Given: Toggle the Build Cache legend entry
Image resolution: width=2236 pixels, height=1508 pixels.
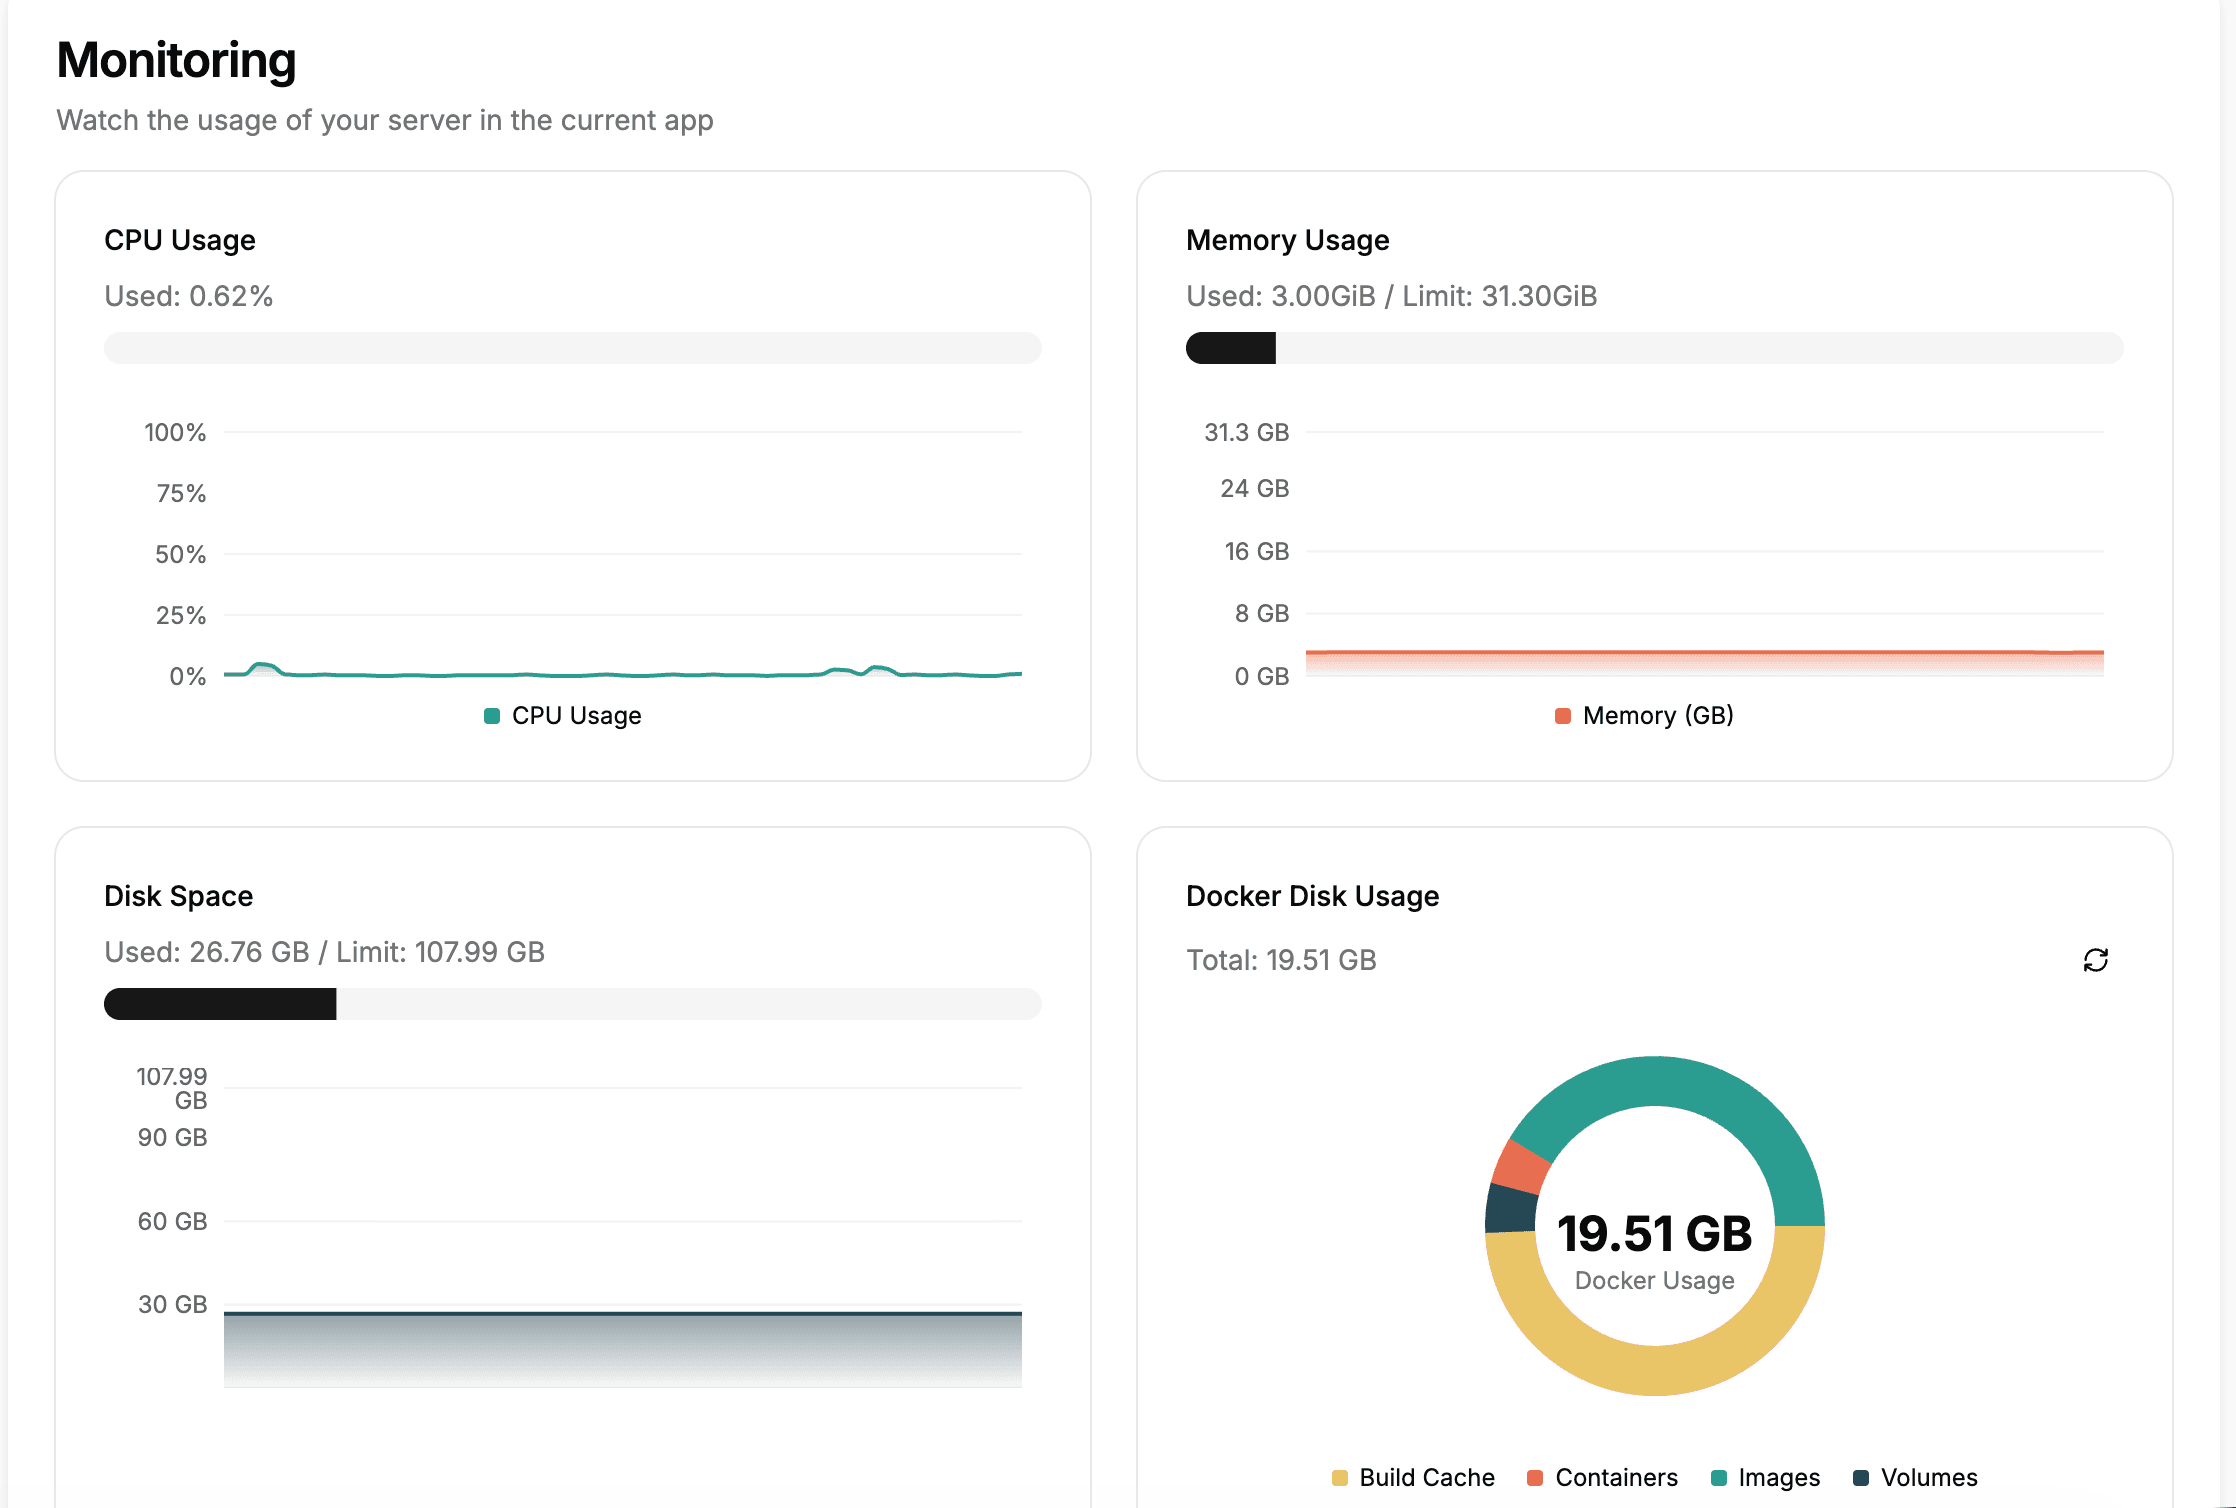Looking at the screenshot, I should [1413, 1477].
